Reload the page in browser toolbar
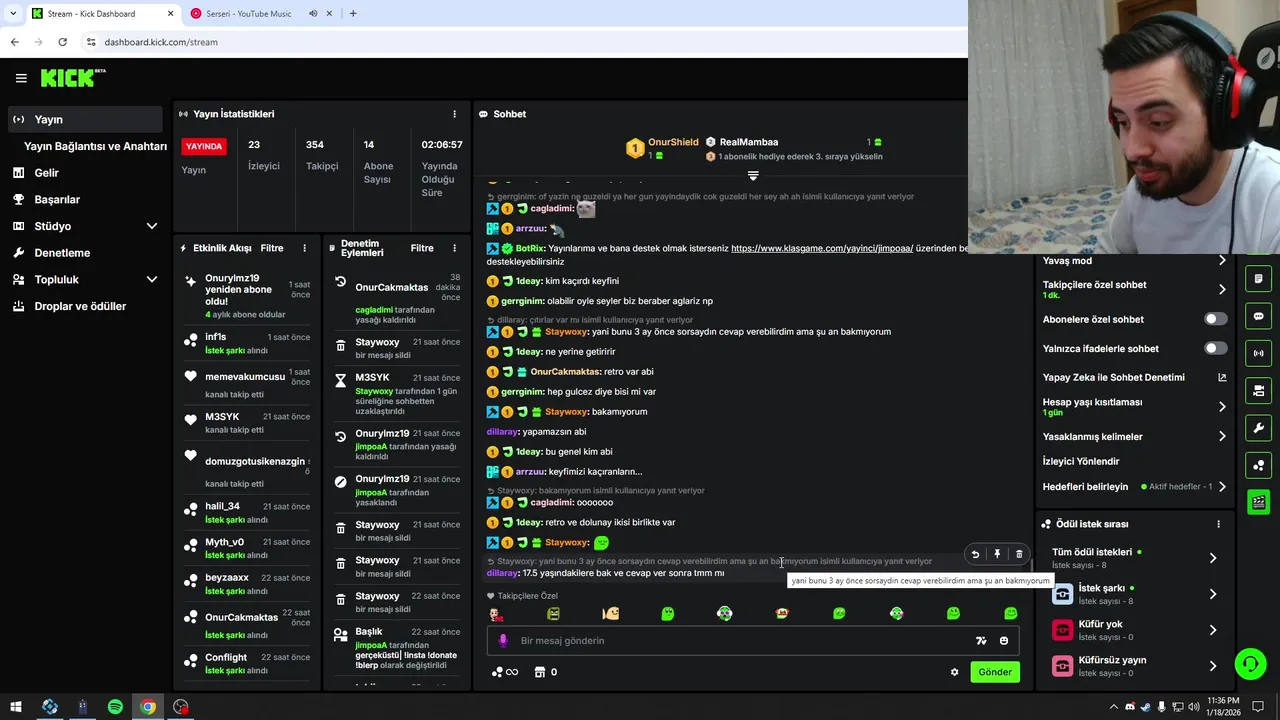This screenshot has width=1280, height=720. pyautogui.click(x=62, y=42)
